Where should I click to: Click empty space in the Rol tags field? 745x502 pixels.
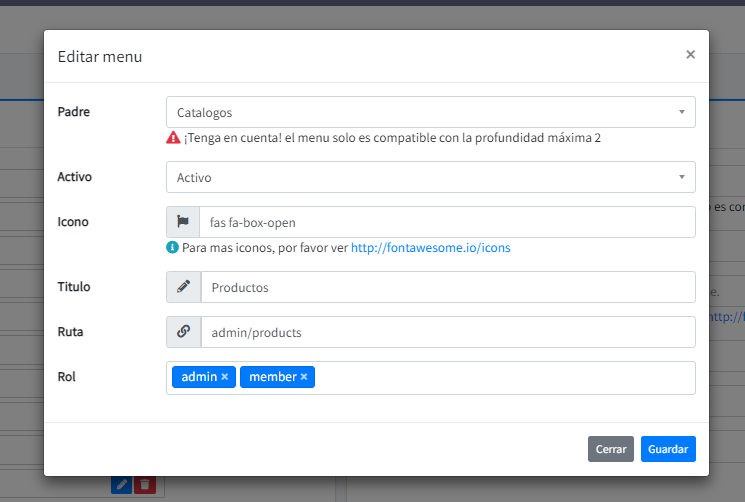[500, 377]
